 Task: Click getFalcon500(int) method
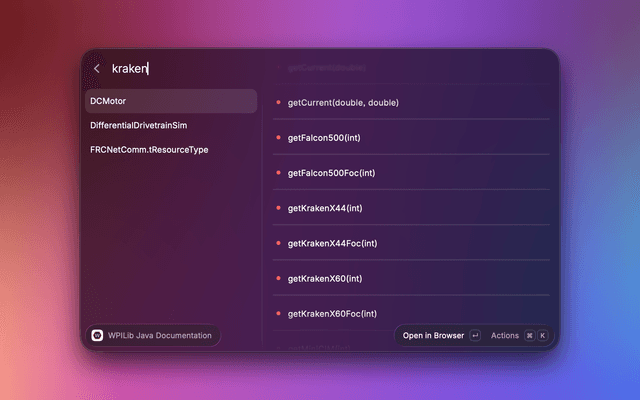coord(324,138)
